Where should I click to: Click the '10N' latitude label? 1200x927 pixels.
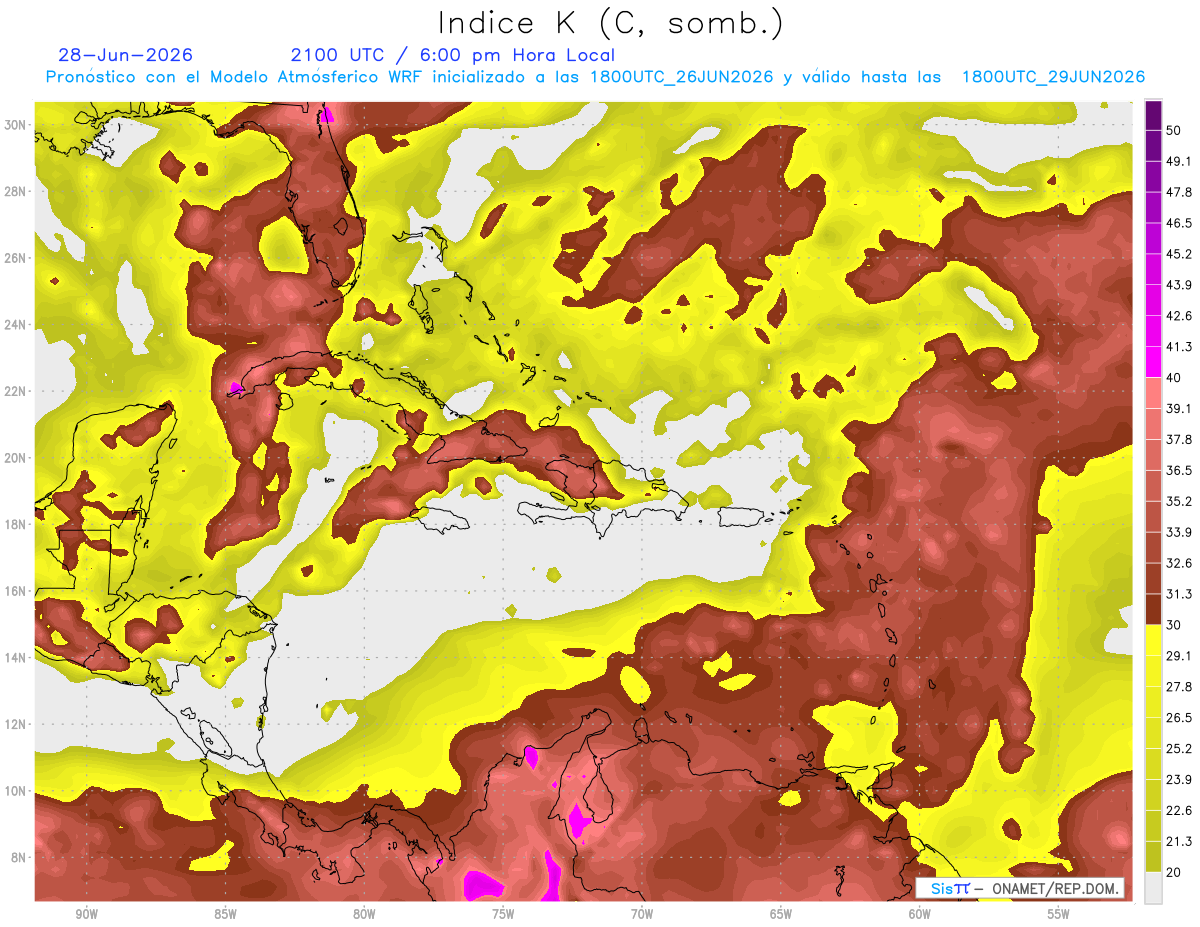tap(15, 791)
